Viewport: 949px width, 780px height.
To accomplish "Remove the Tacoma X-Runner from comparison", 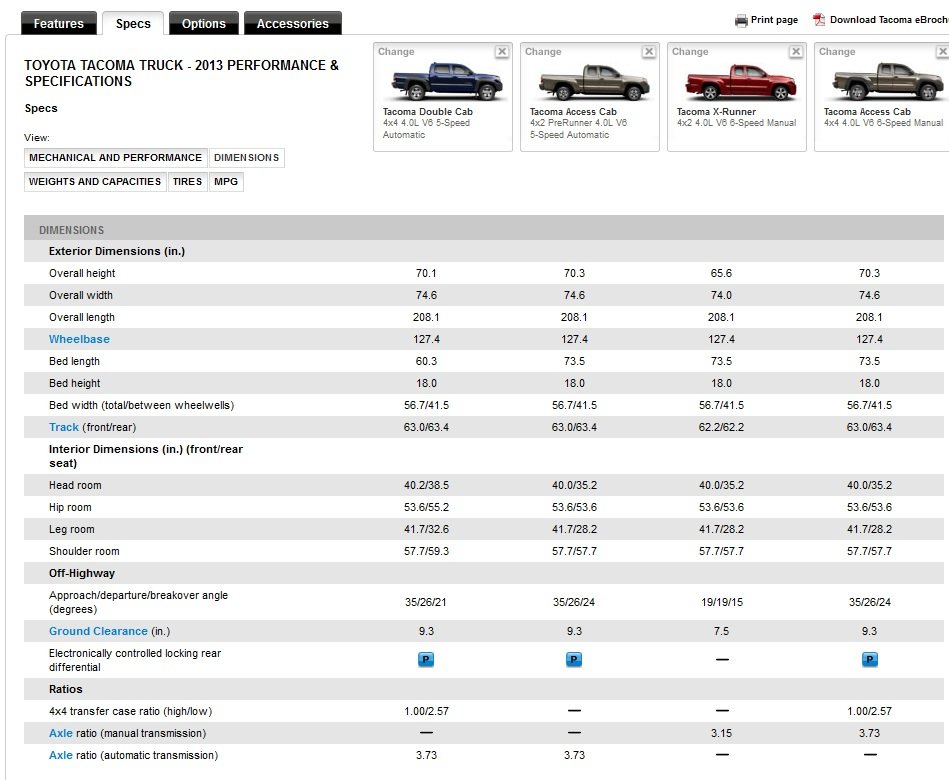I will (796, 52).
